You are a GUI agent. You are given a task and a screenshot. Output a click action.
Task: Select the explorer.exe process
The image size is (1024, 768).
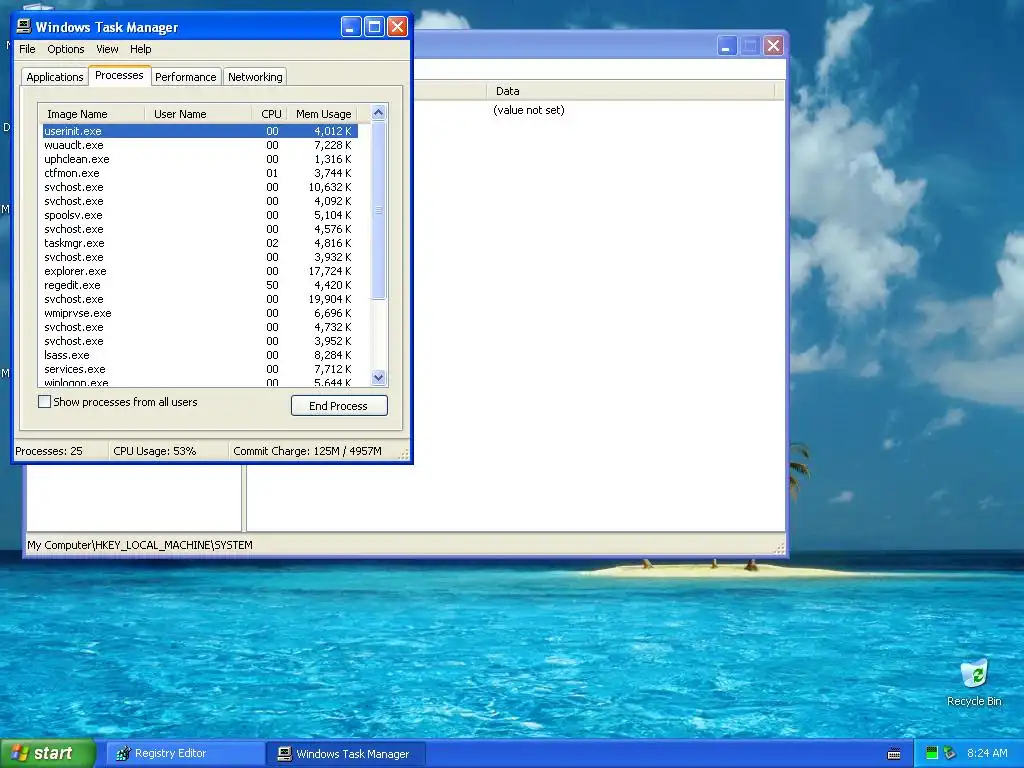pos(200,271)
